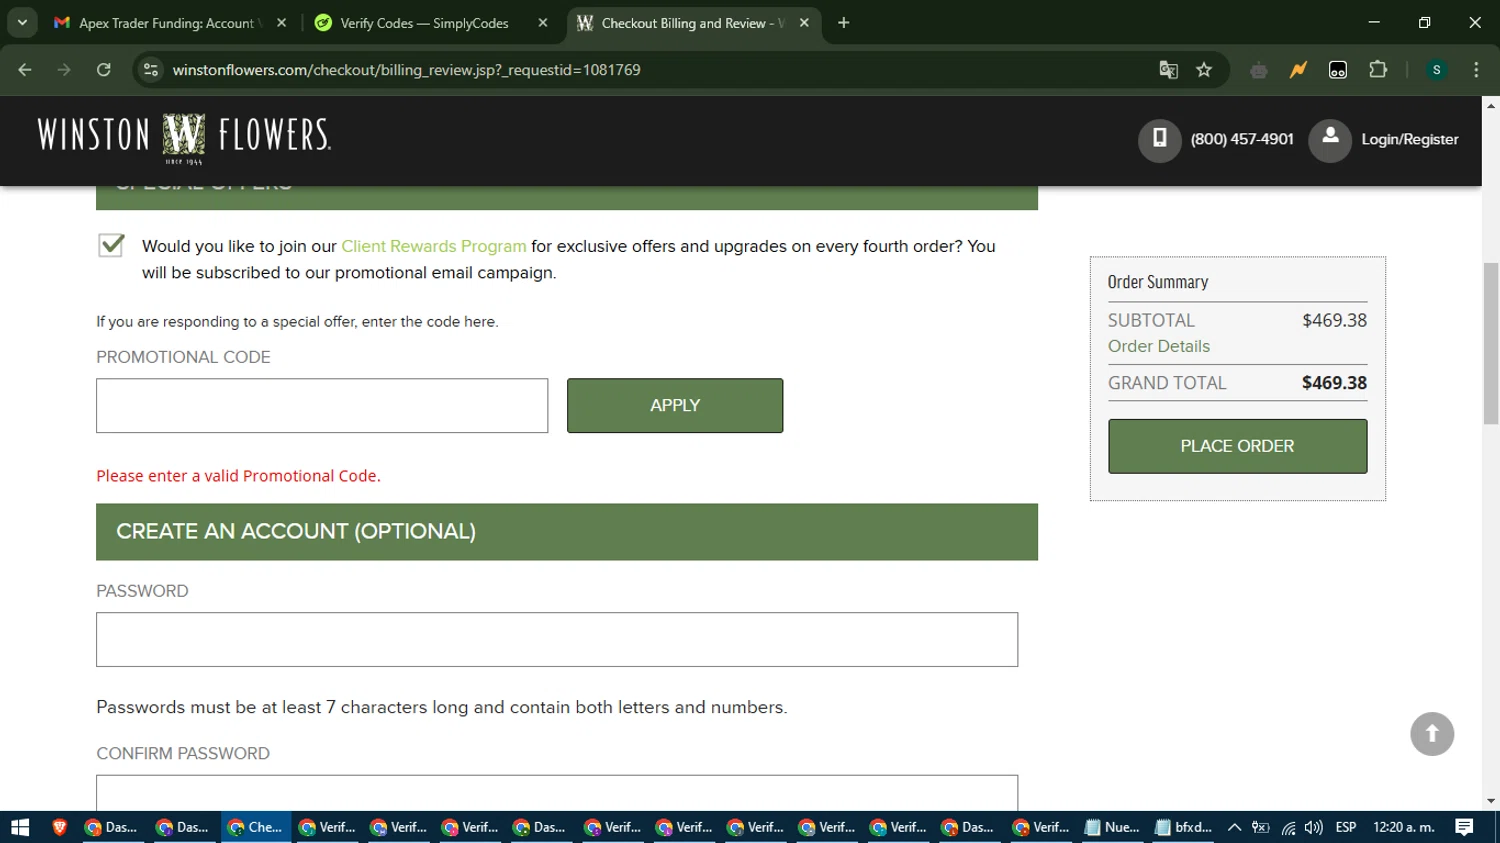The width and height of the screenshot is (1500, 843).
Task: Focus the Confirm Password input field
Action: pos(557,792)
